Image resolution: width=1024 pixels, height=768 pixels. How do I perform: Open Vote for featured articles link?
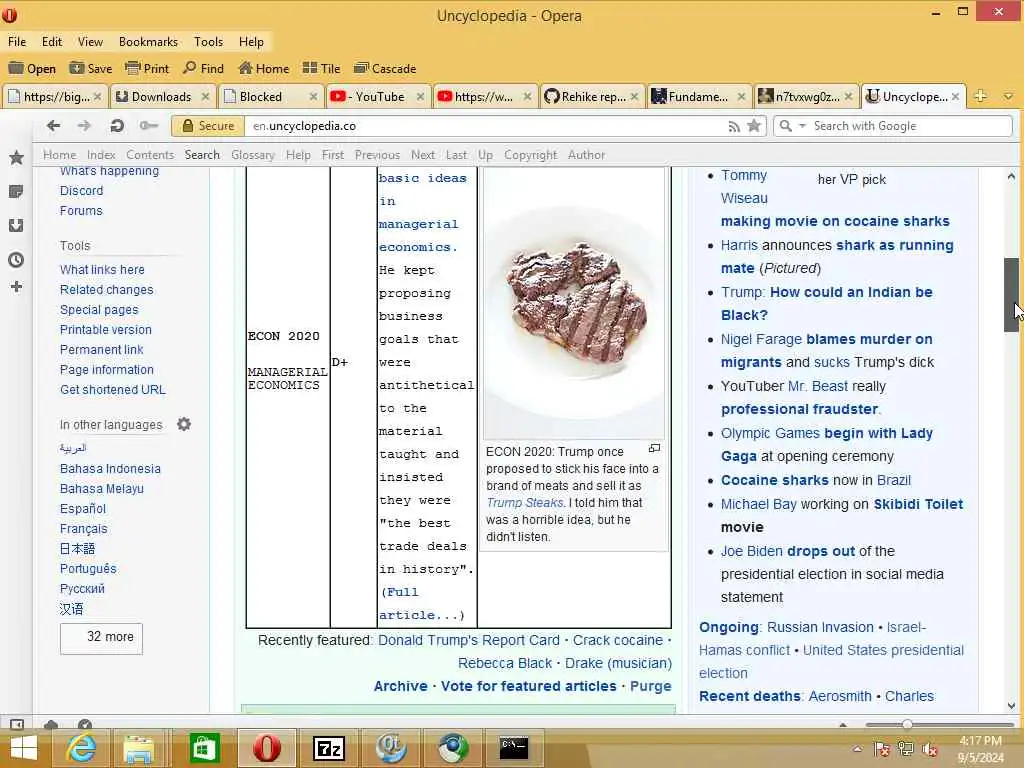pyautogui.click(x=528, y=686)
